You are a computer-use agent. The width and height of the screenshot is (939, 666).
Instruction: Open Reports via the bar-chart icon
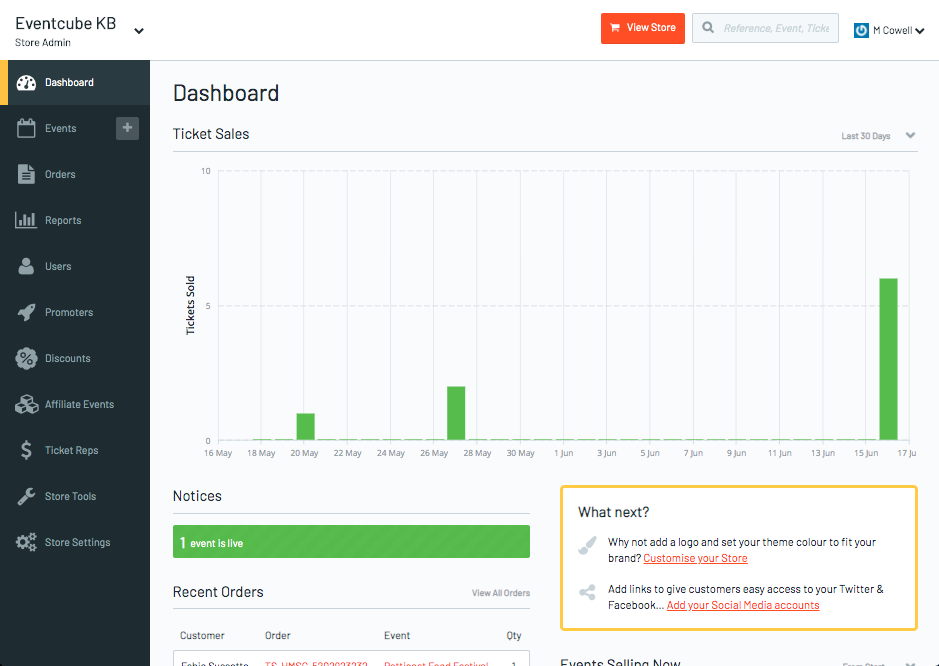(x=28, y=220)
